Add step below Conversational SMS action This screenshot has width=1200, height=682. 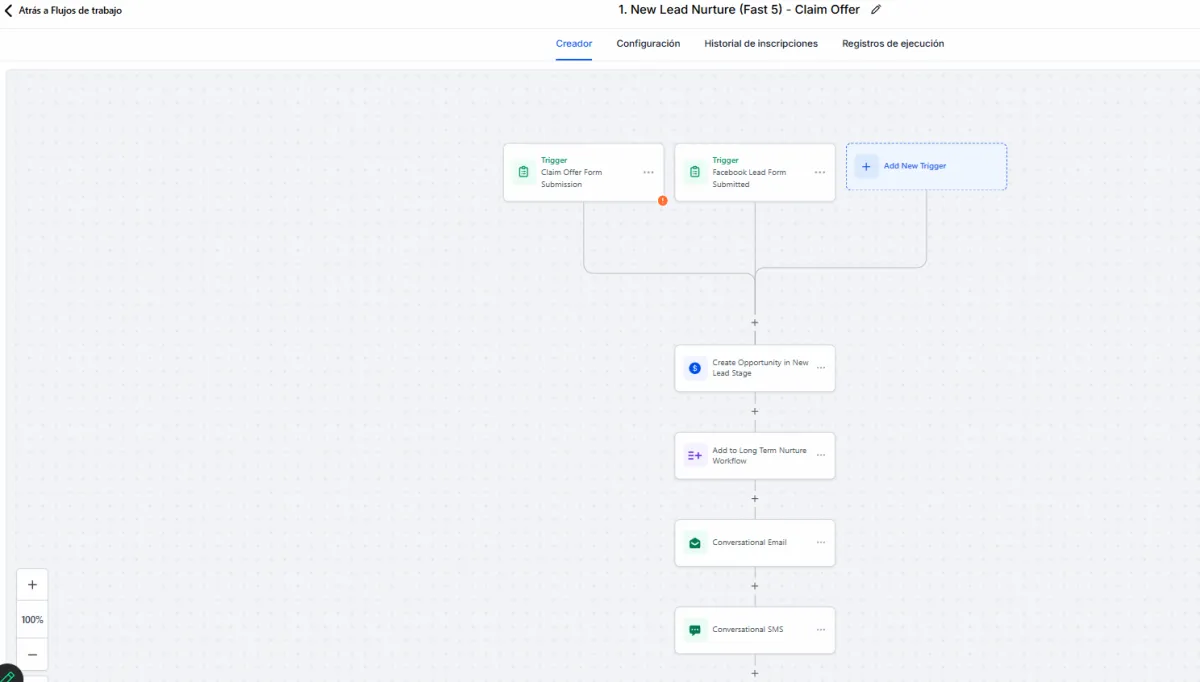755,673
